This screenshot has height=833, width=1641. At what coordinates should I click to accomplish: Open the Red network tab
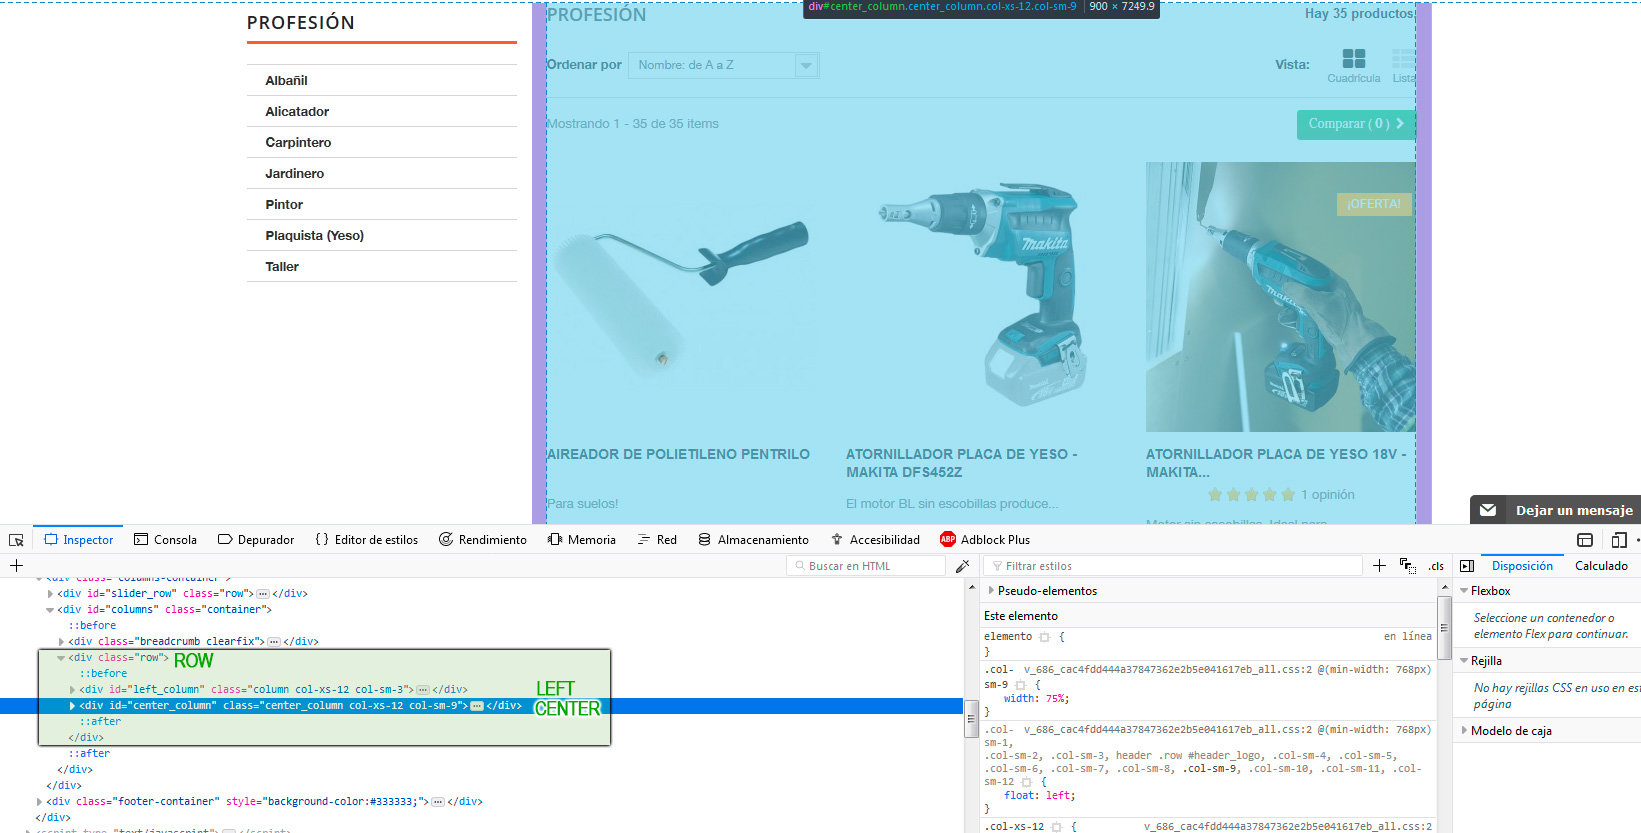point(657,540)
